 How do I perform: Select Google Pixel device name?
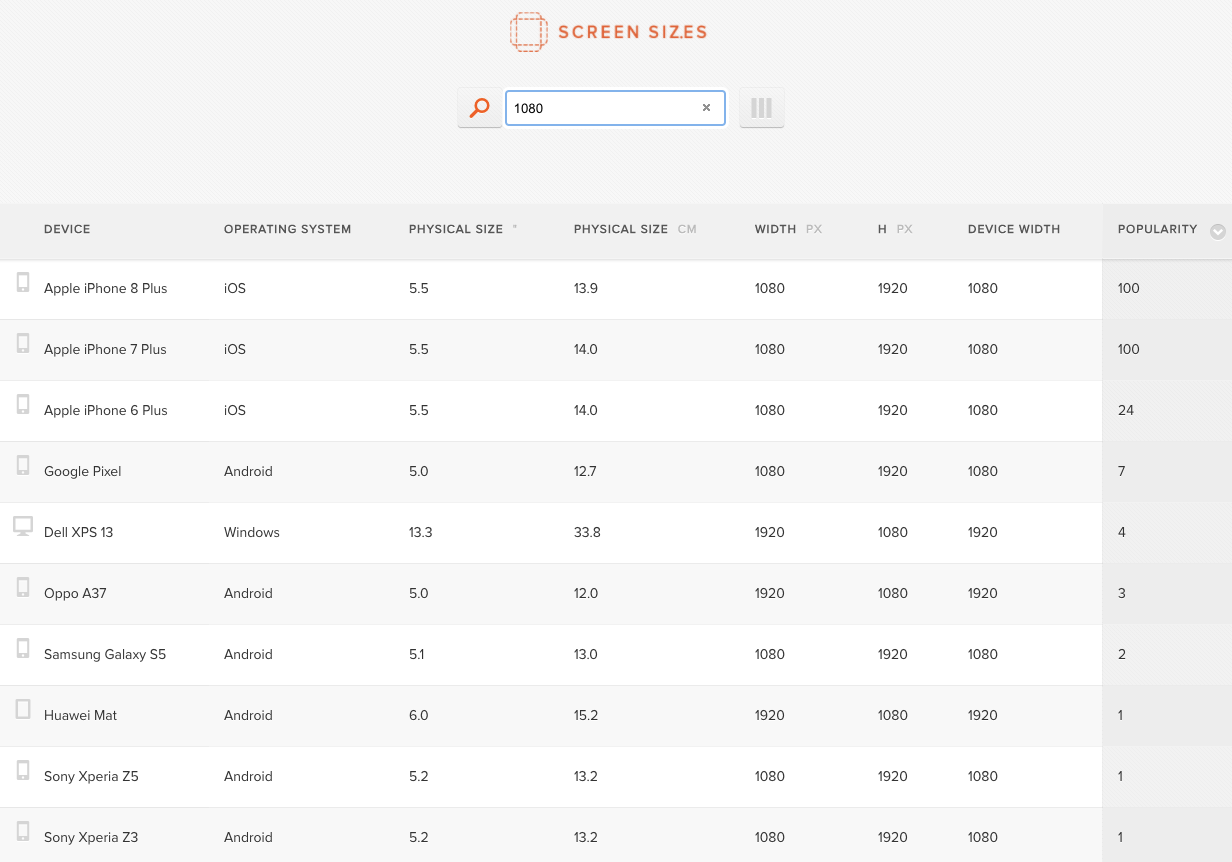82,471
